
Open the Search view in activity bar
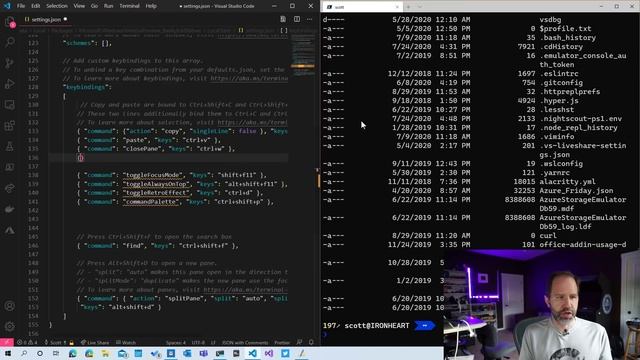tap(10, 42)
